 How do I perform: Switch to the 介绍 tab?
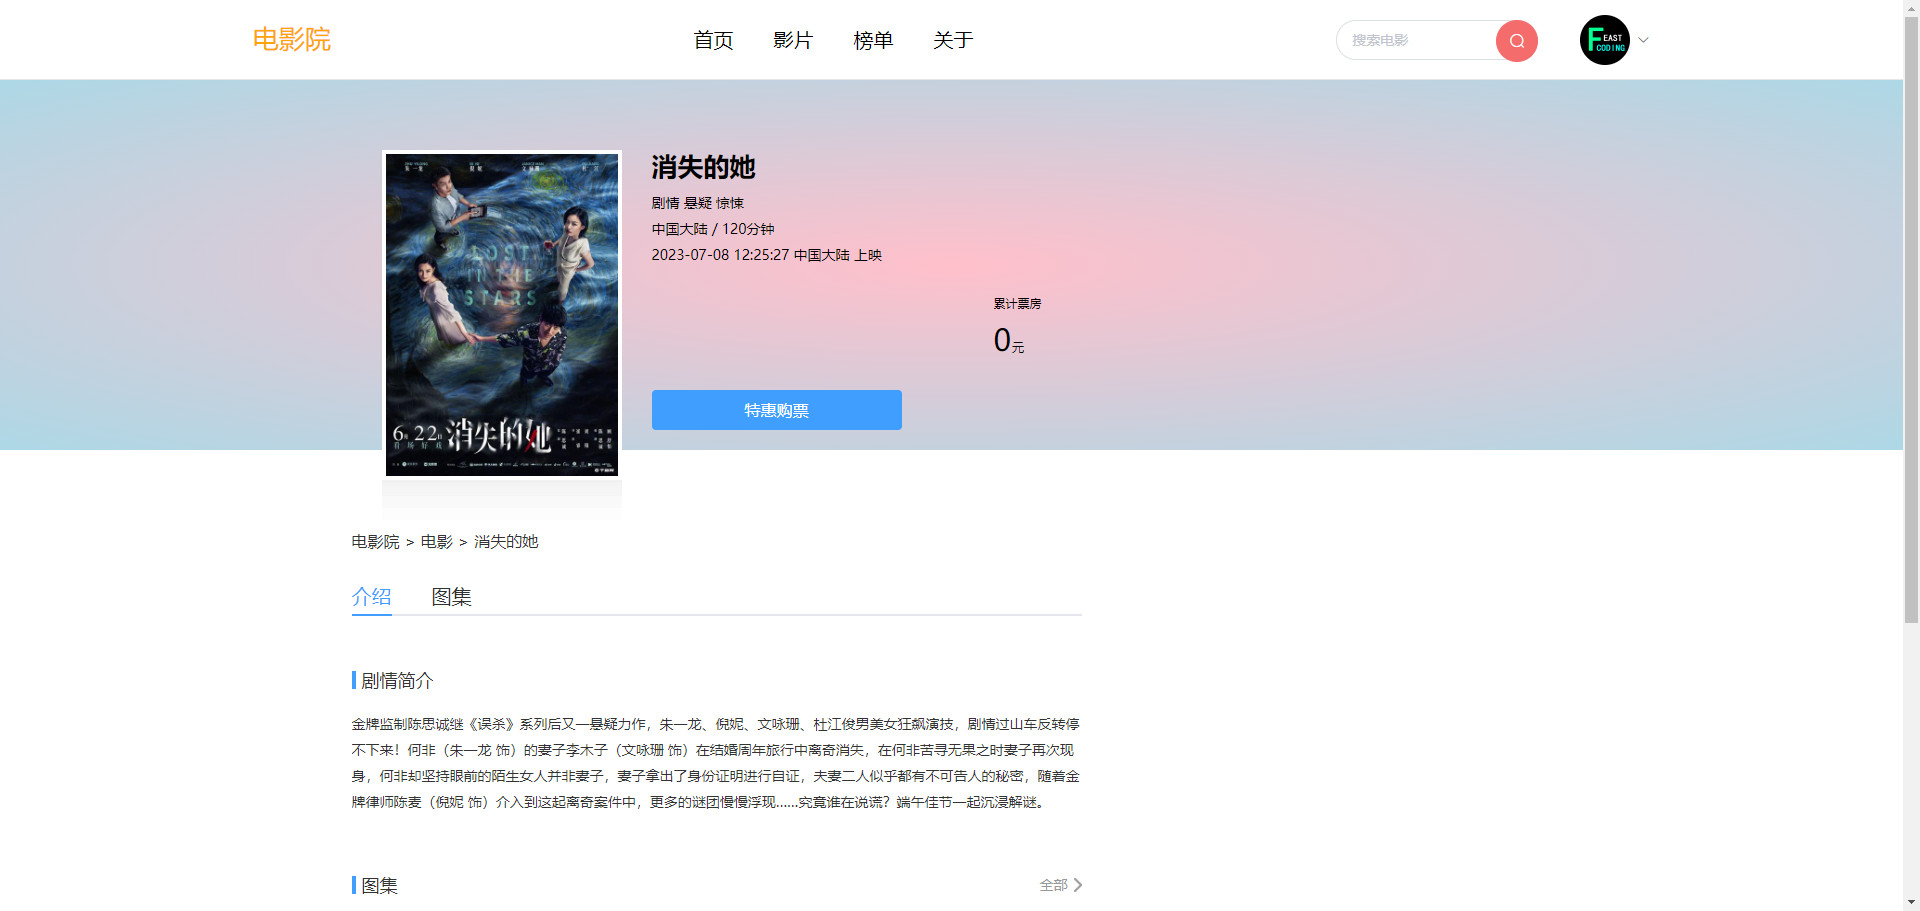371,597
